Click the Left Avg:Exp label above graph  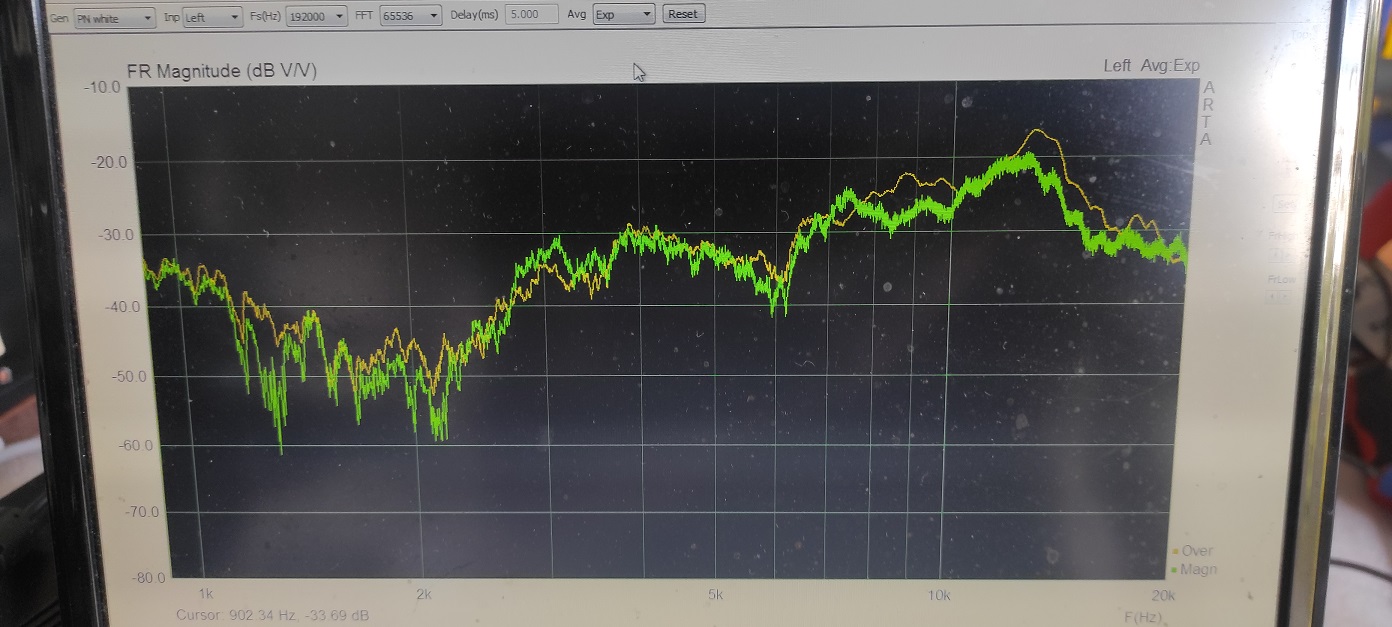1151,66
